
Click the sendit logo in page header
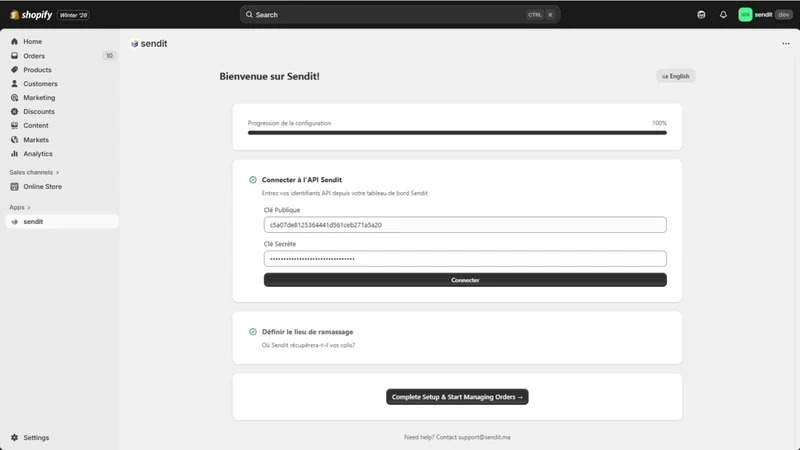(135, 44)
